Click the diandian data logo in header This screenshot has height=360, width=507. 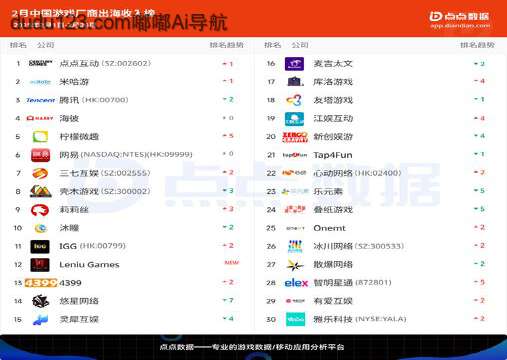[460, 19]
